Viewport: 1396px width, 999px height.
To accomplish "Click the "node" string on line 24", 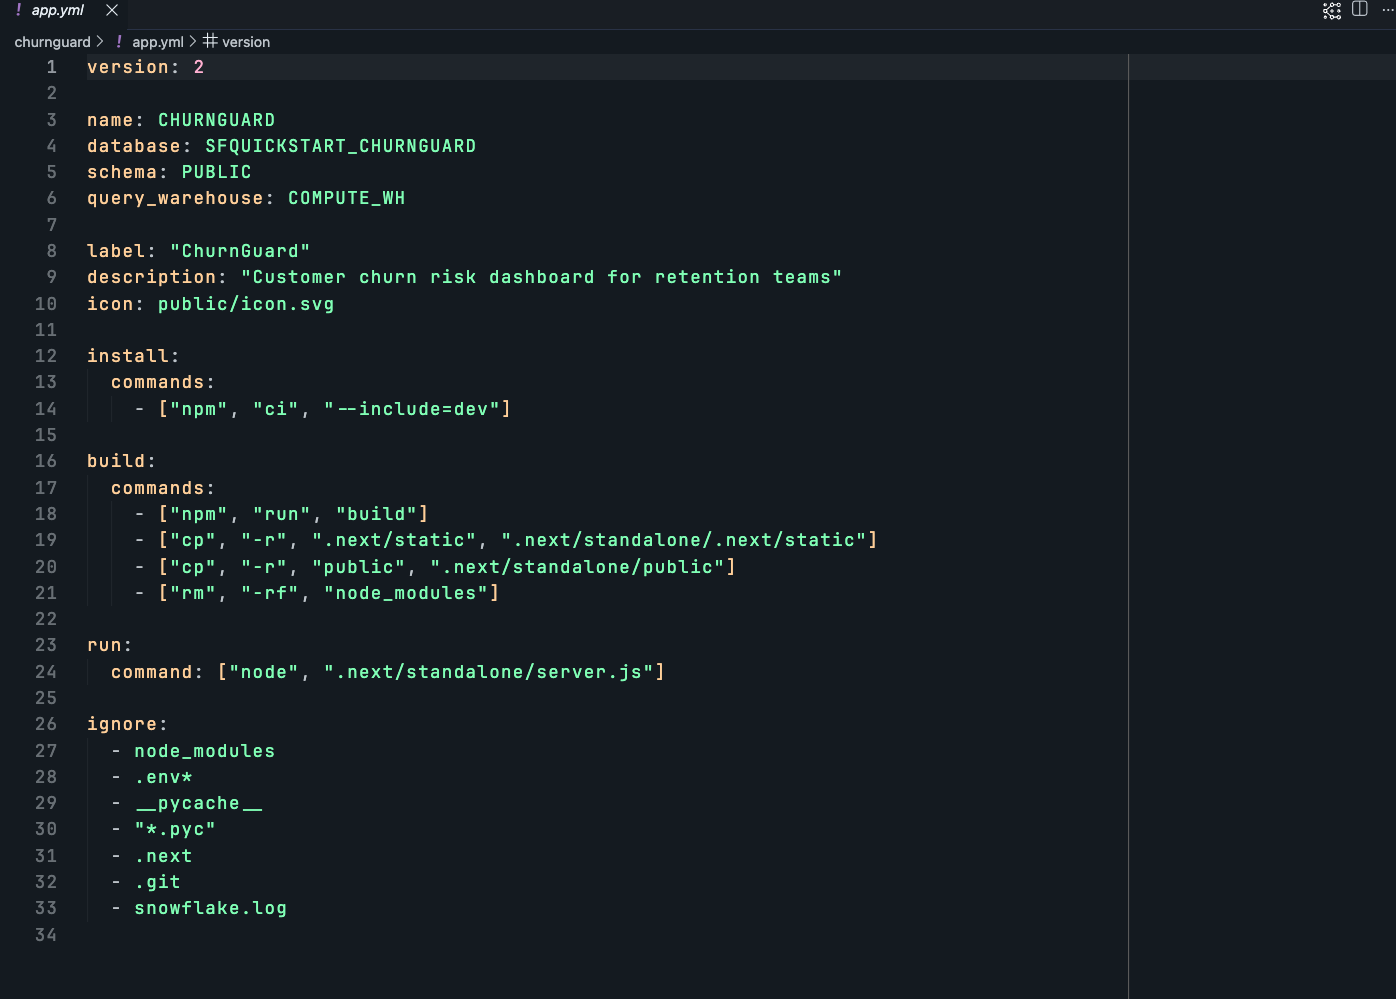I will click(x=264, y=672).
